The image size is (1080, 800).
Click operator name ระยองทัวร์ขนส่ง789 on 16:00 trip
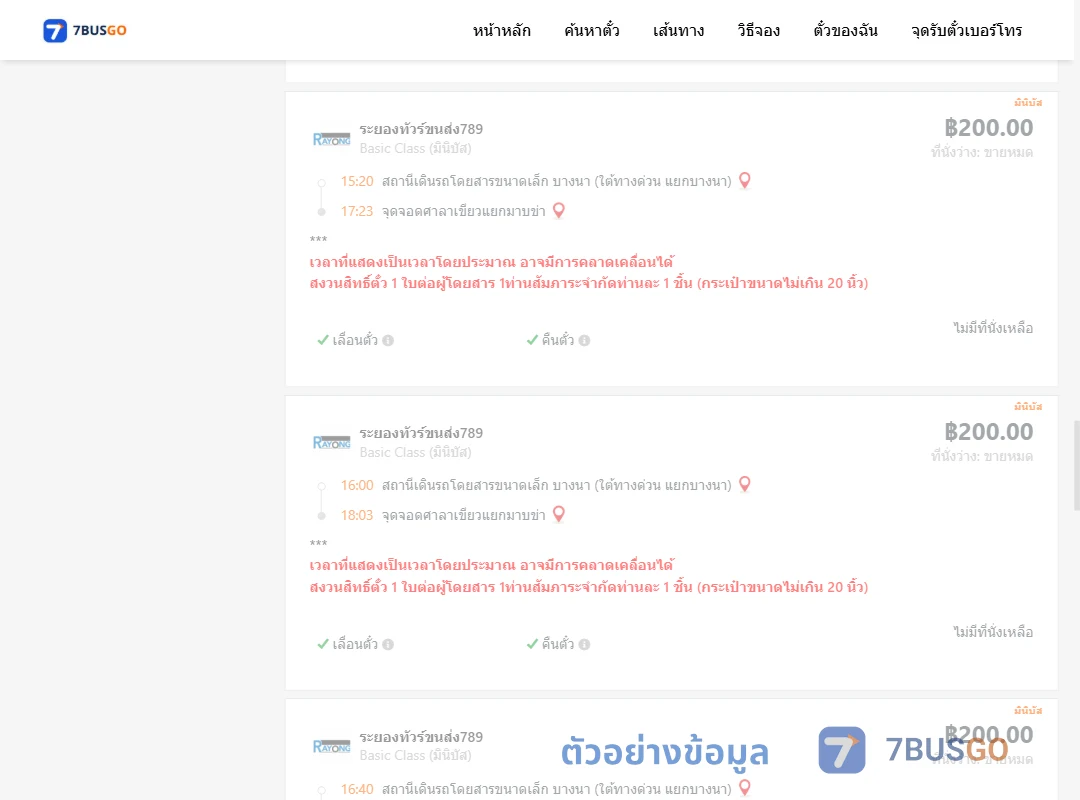click(421, 433)
